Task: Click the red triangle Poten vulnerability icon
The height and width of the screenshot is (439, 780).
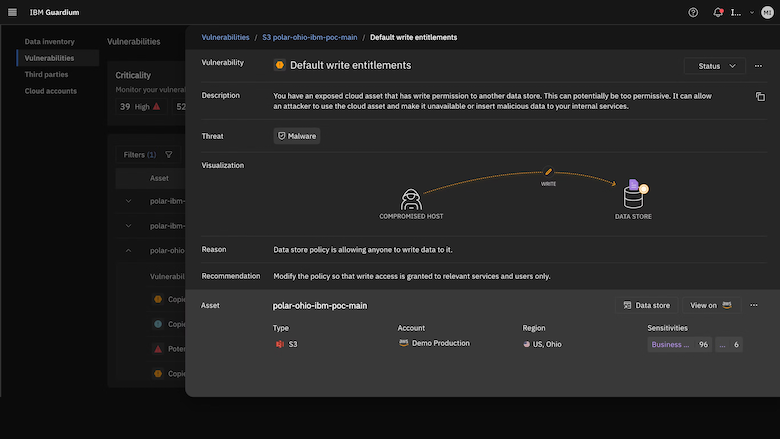Action: coord(158,349)
